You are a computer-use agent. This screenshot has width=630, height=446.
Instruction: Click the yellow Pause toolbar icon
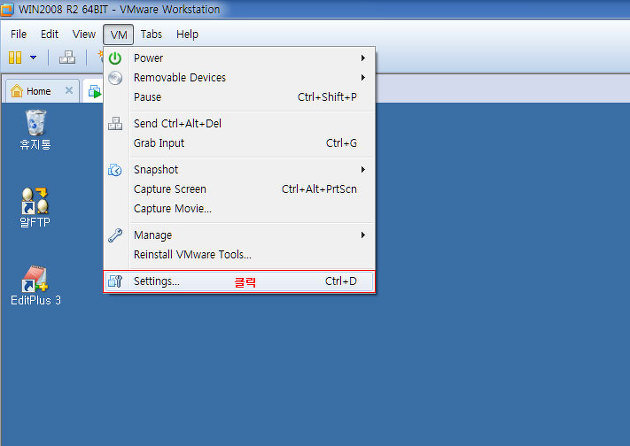pos(15,57)
